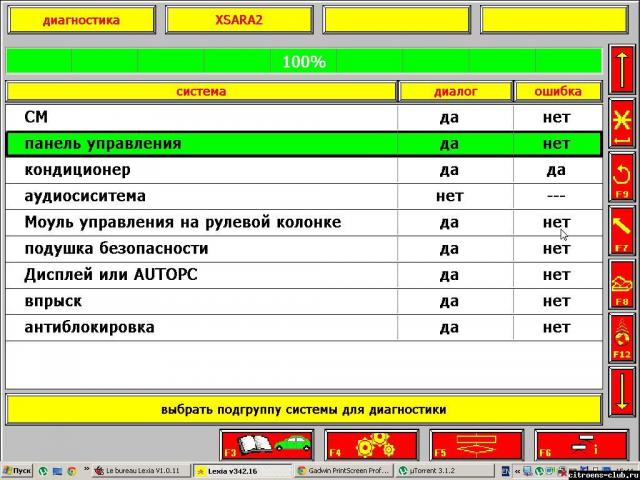
Task: Select the Дисплей или AUTOPC row
Action: (304, 275)
